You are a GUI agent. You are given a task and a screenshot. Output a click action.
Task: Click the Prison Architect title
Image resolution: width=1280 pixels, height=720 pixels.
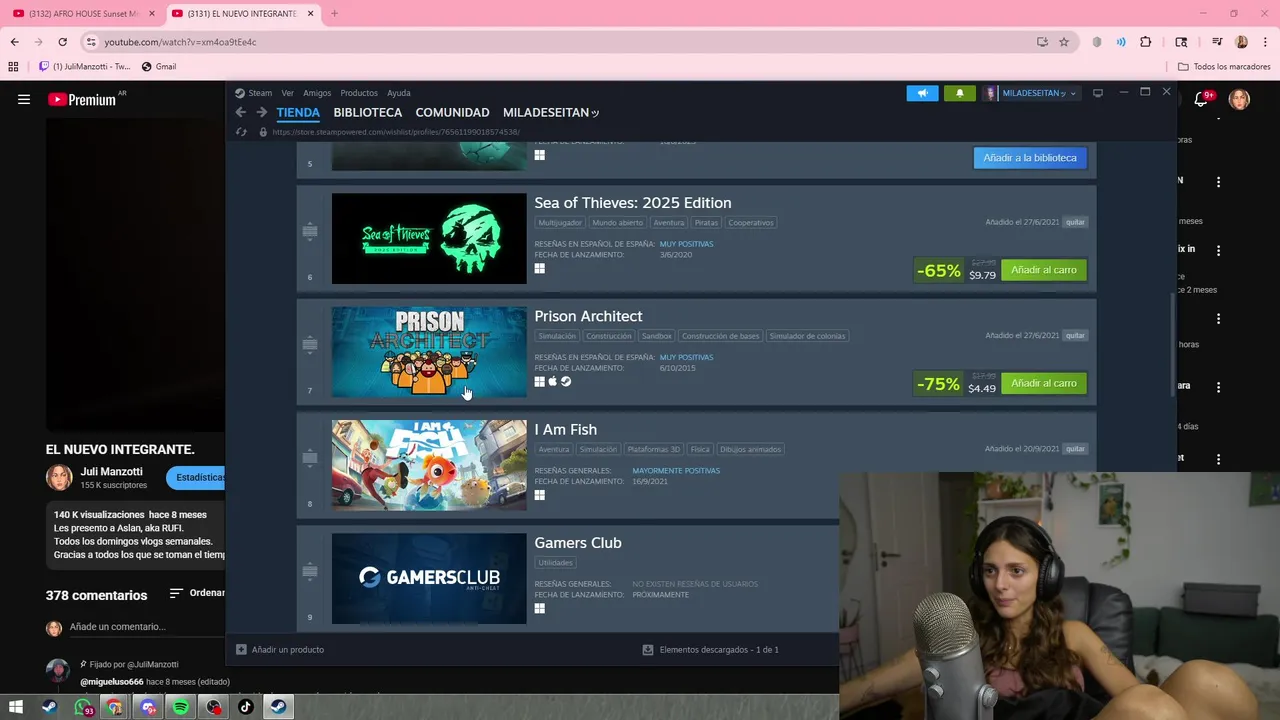point(588,316)
